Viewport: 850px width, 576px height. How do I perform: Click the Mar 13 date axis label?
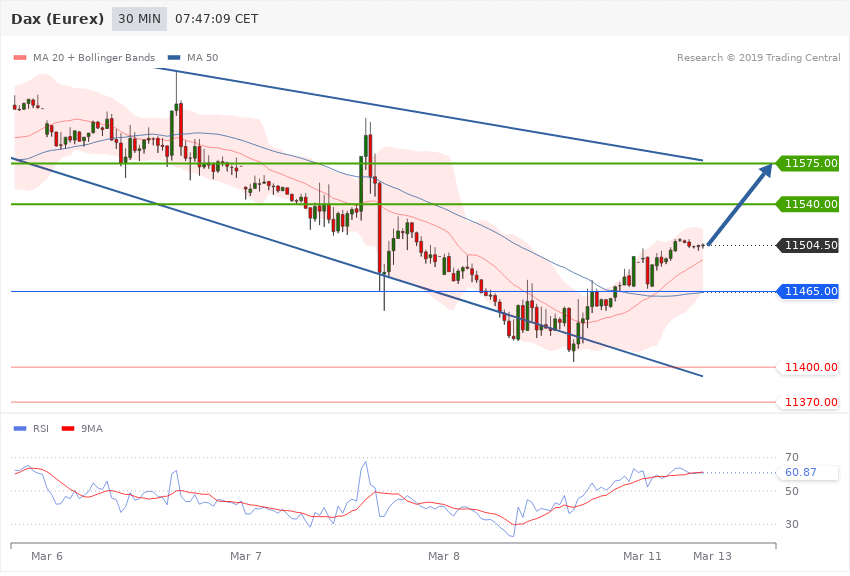pyautogui.click(x=712, y=556)
